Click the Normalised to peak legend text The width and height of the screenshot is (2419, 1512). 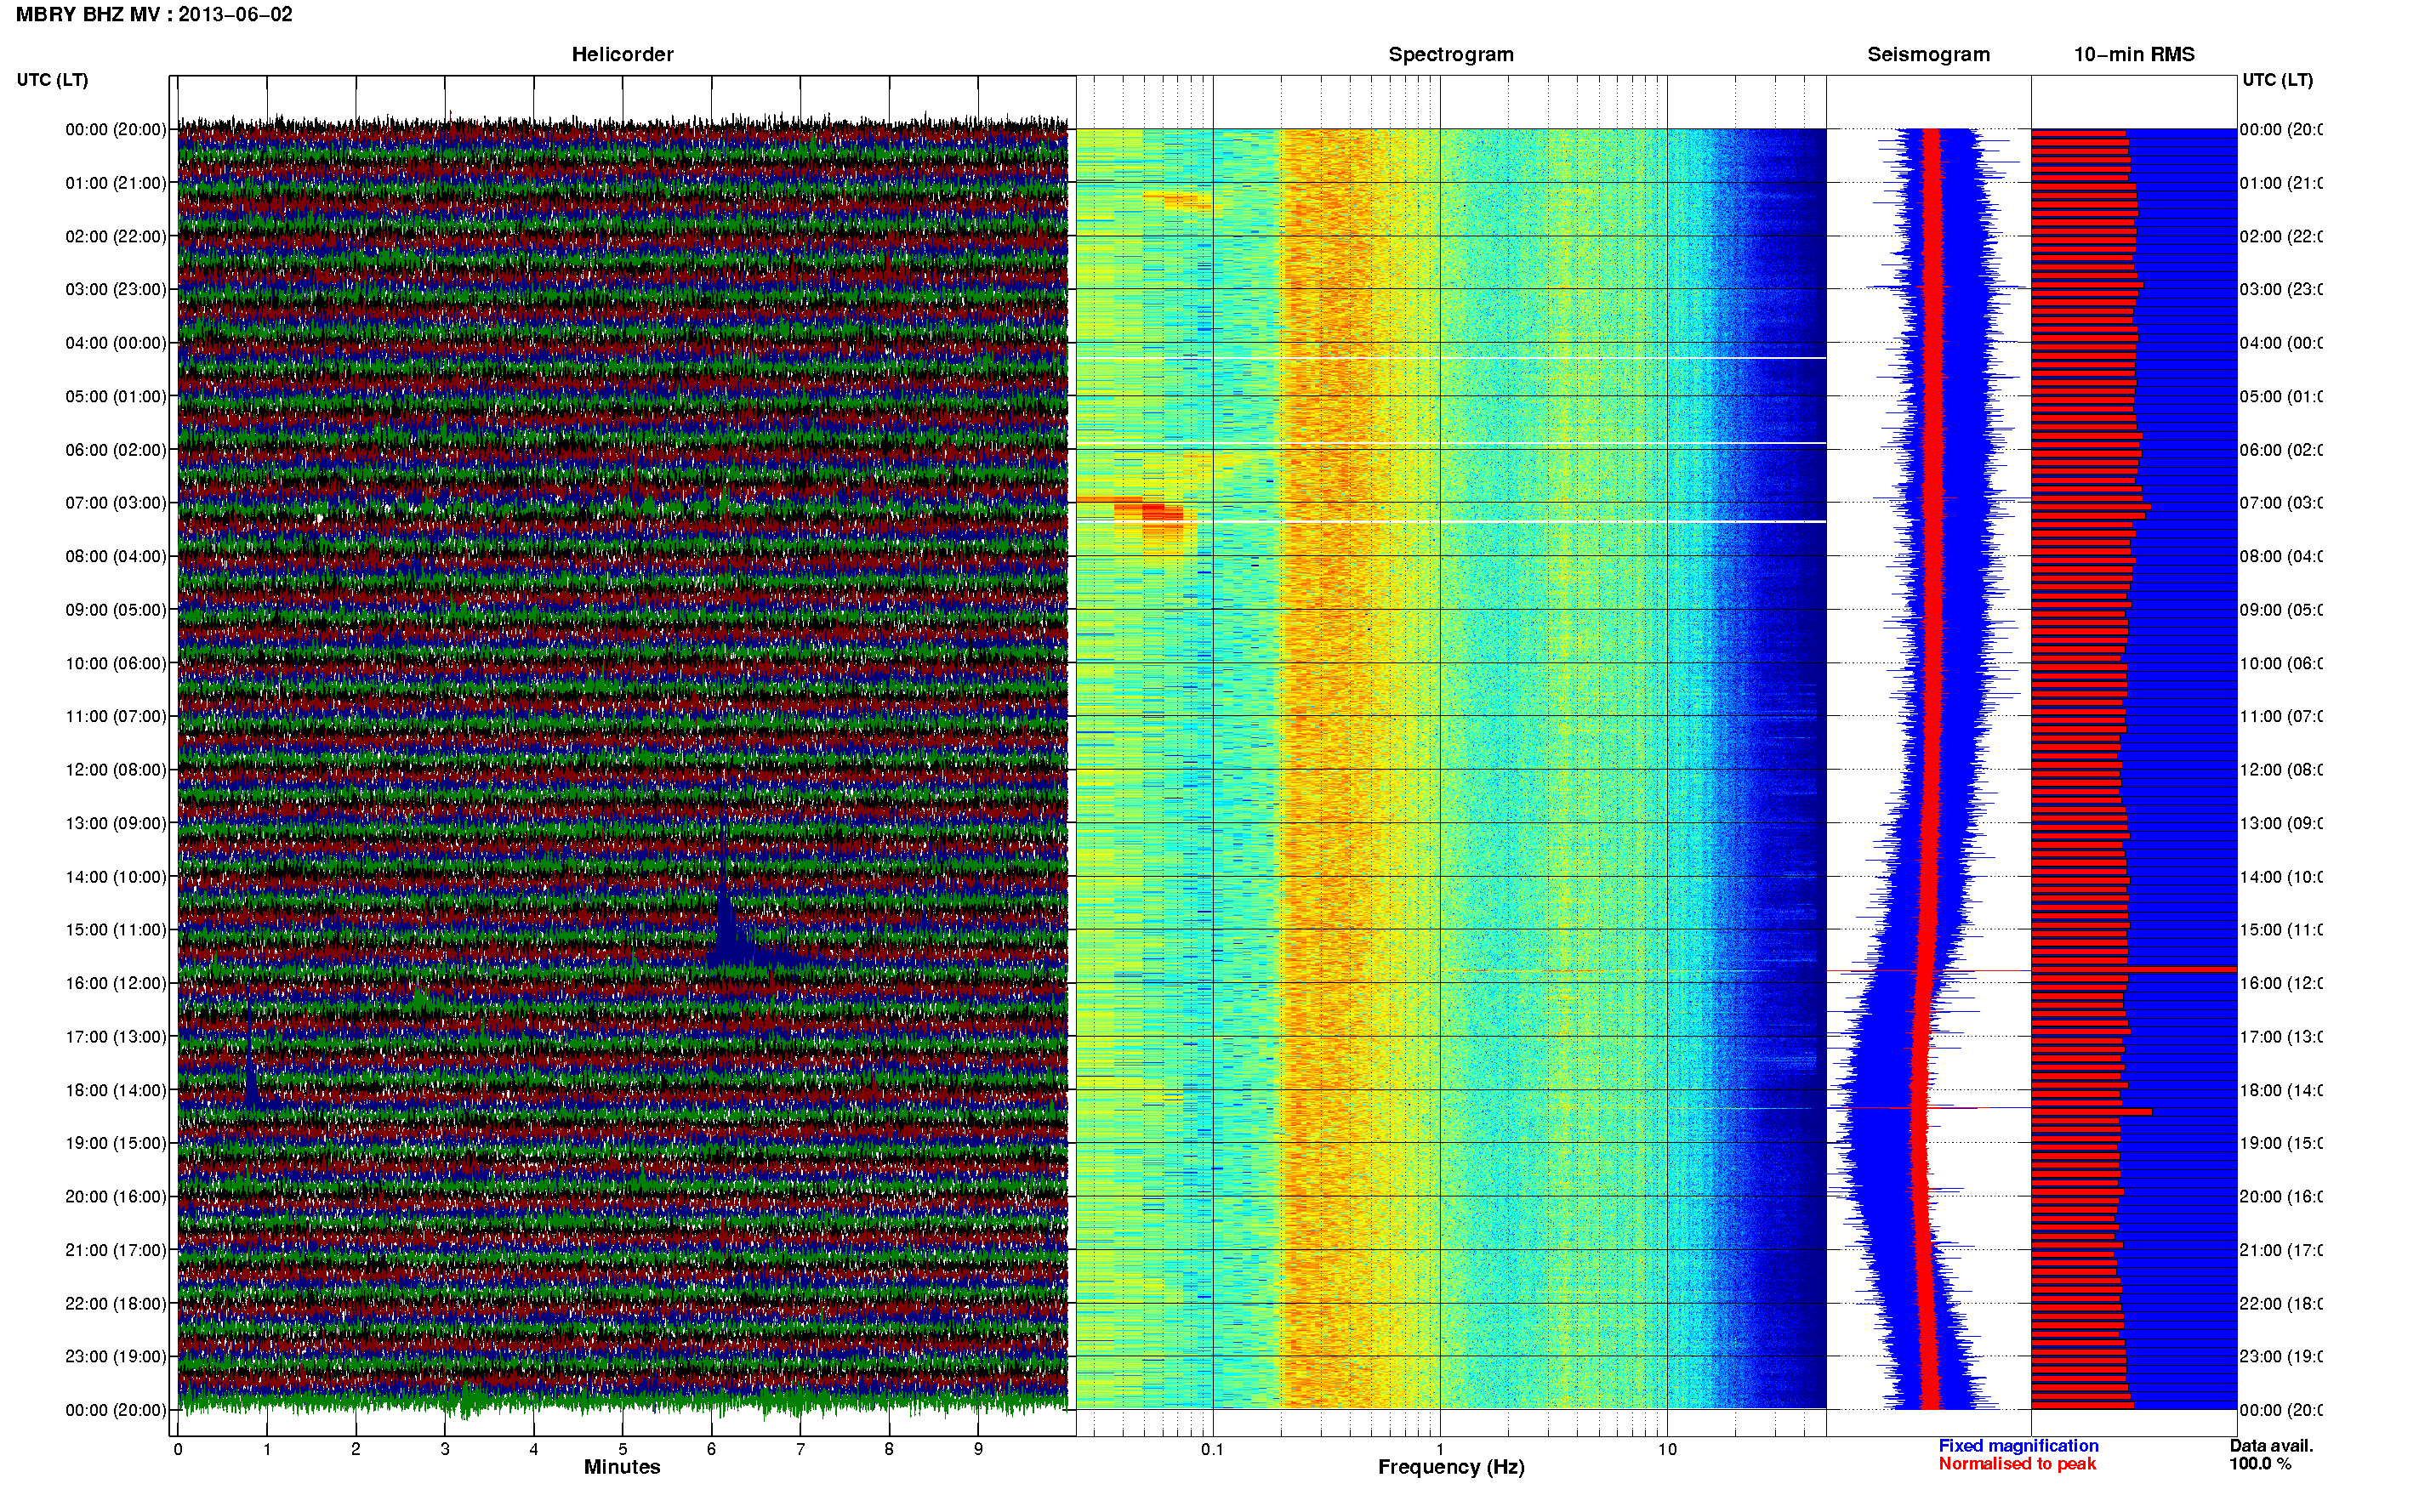tap(2017, 1464)
